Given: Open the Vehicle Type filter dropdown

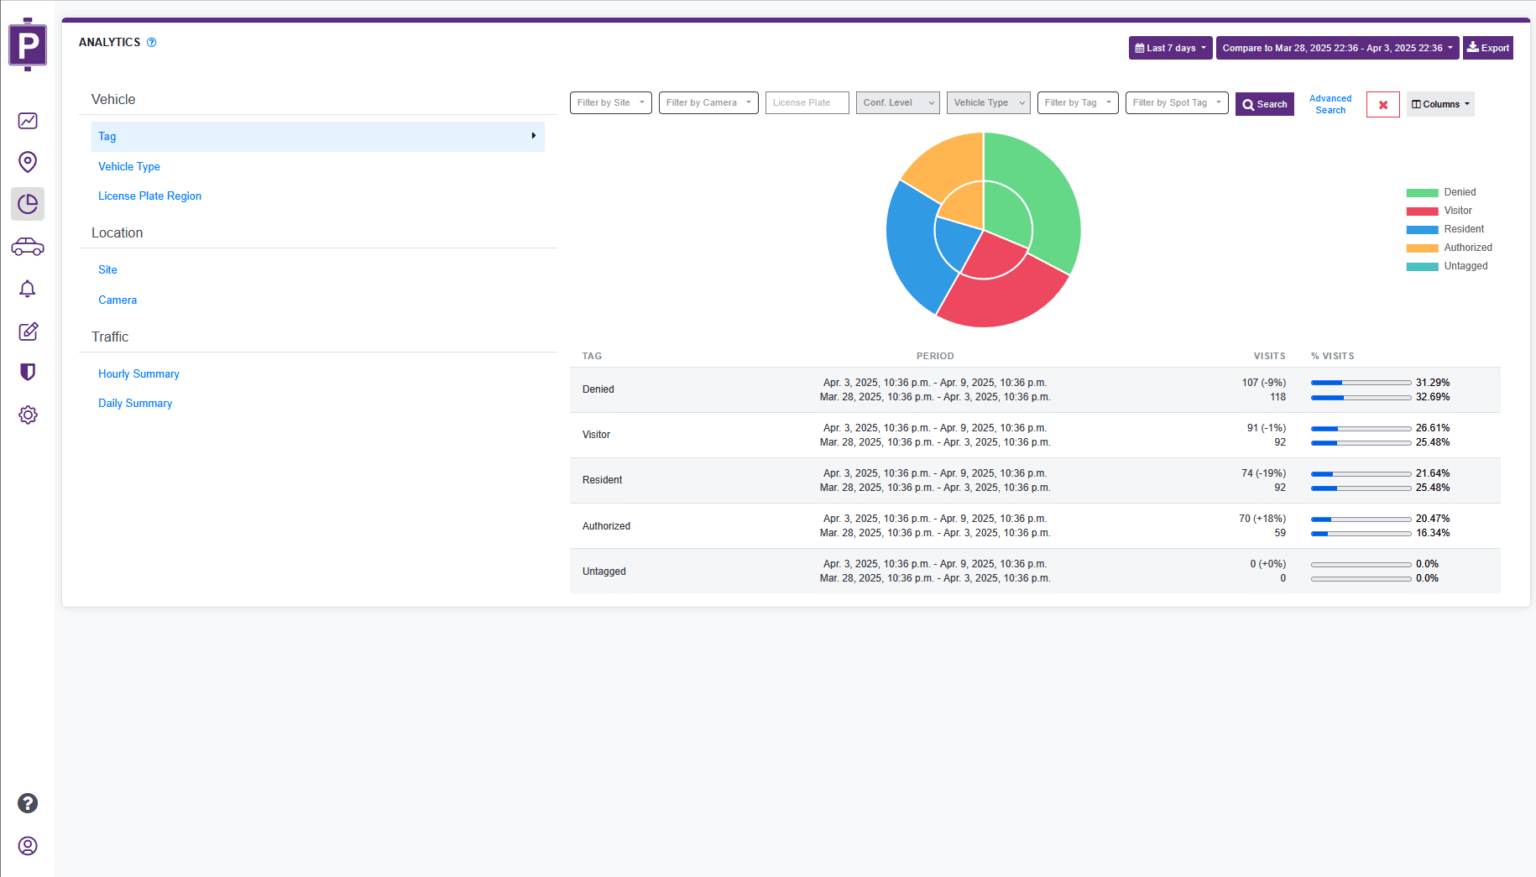Looking at the screenshot, I should (x=989, y=103).
